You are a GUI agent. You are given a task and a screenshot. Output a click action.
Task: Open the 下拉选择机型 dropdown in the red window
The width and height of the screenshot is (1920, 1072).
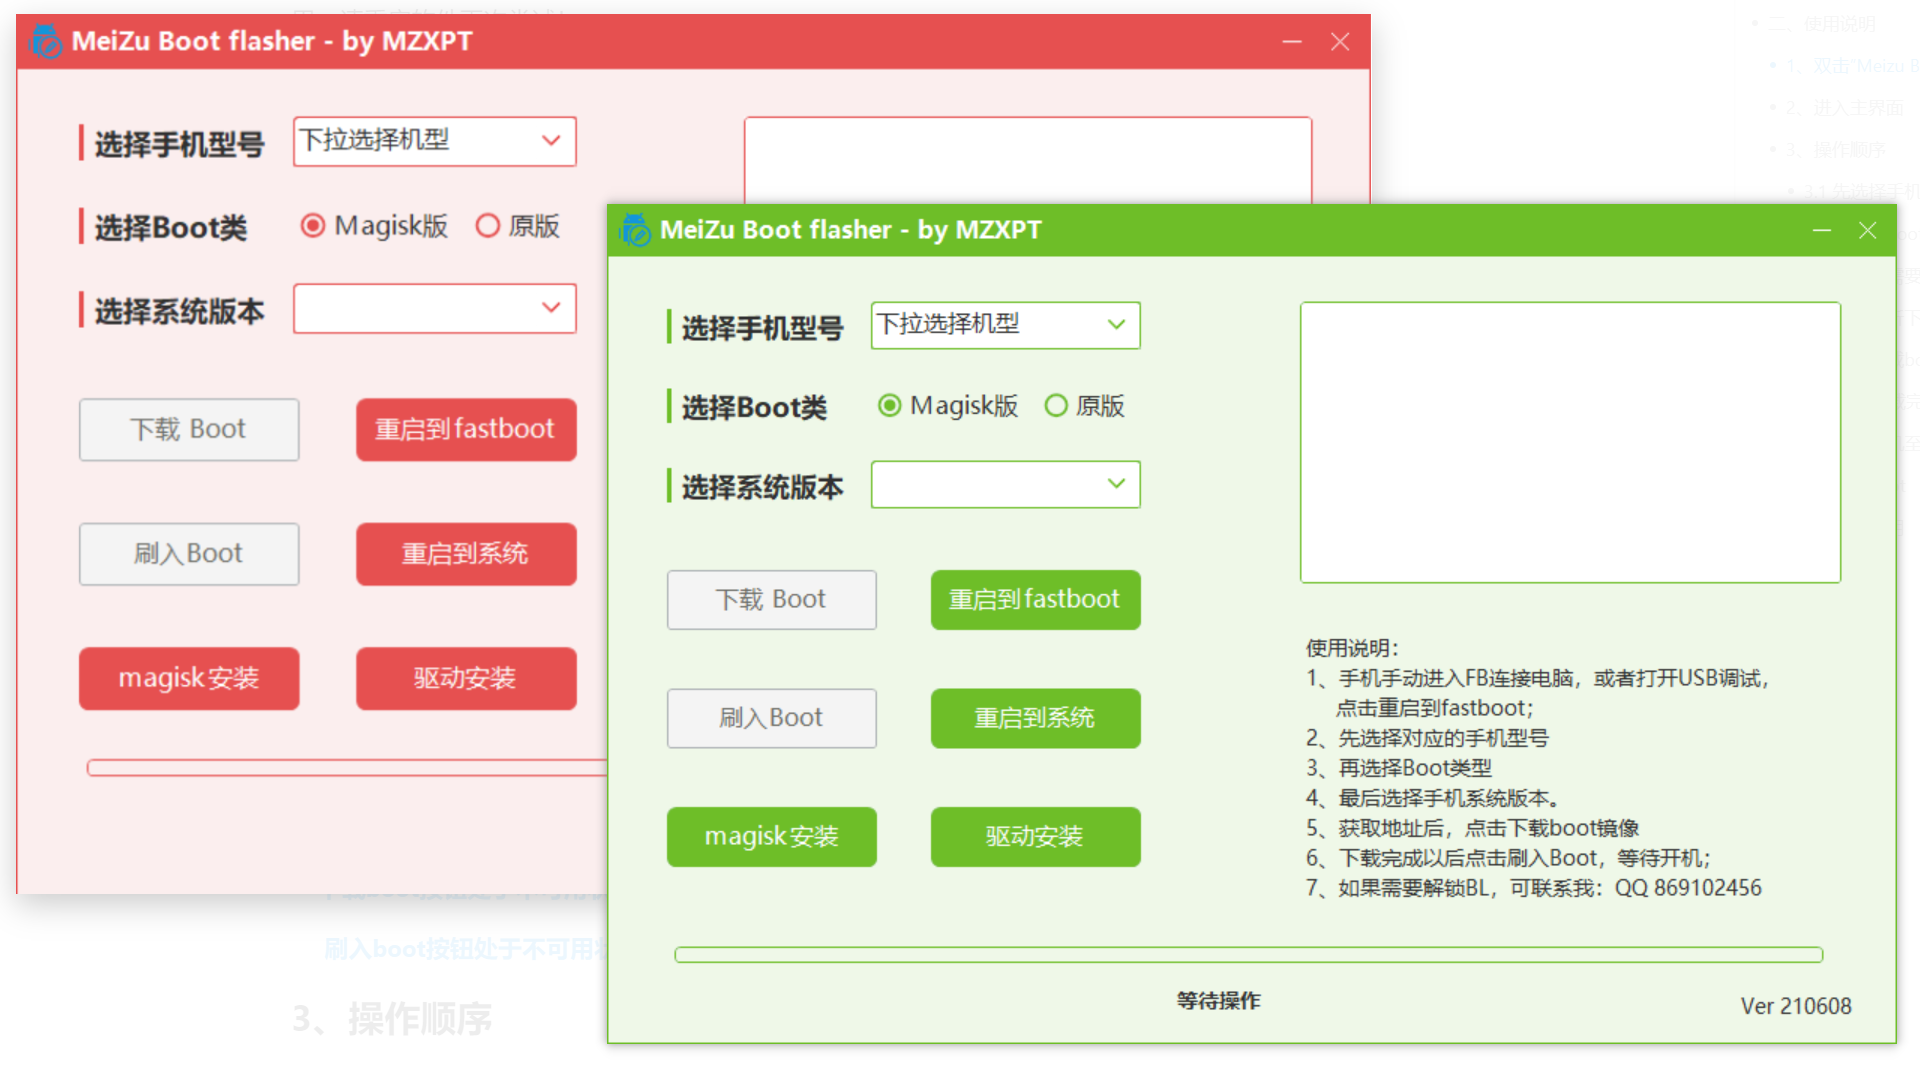click(434, 141)
